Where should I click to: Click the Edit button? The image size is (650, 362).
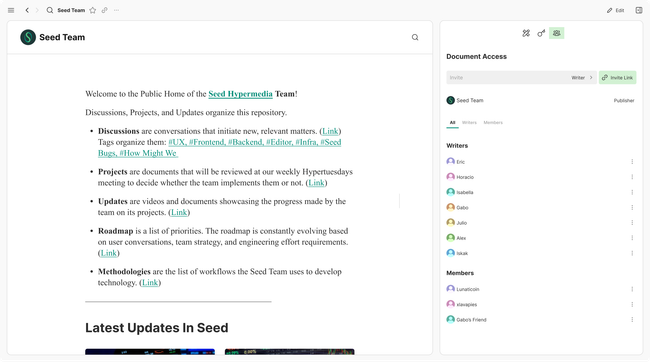coord(616,10)
